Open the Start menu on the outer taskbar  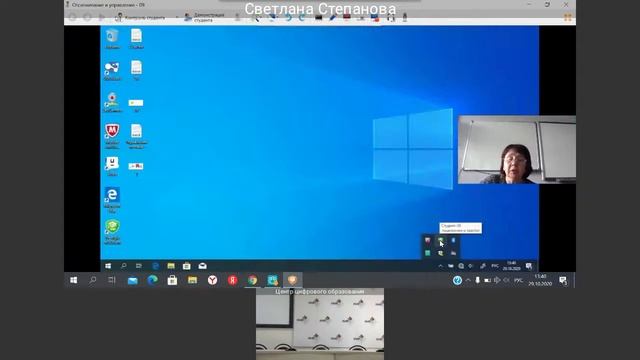click(x=73, y=280)
